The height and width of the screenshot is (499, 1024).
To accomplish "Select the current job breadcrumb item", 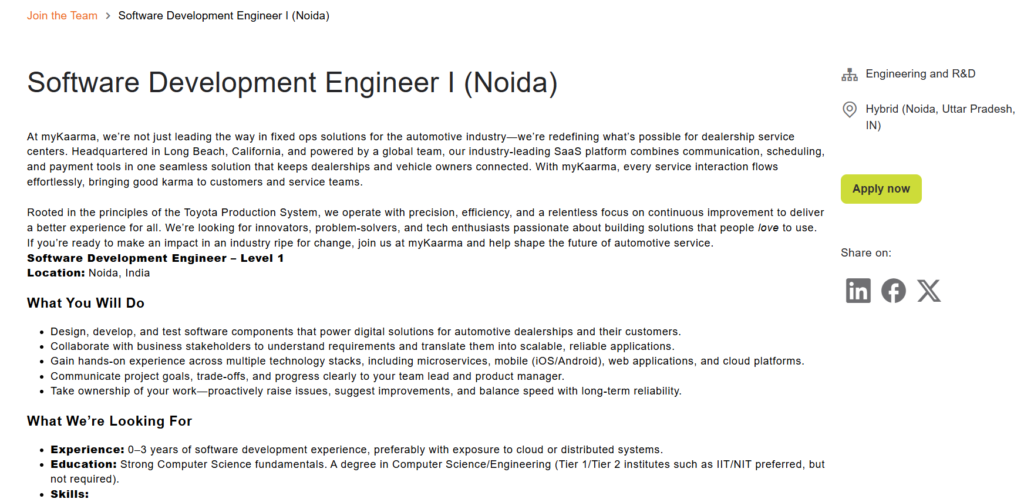I will point(224,16).
